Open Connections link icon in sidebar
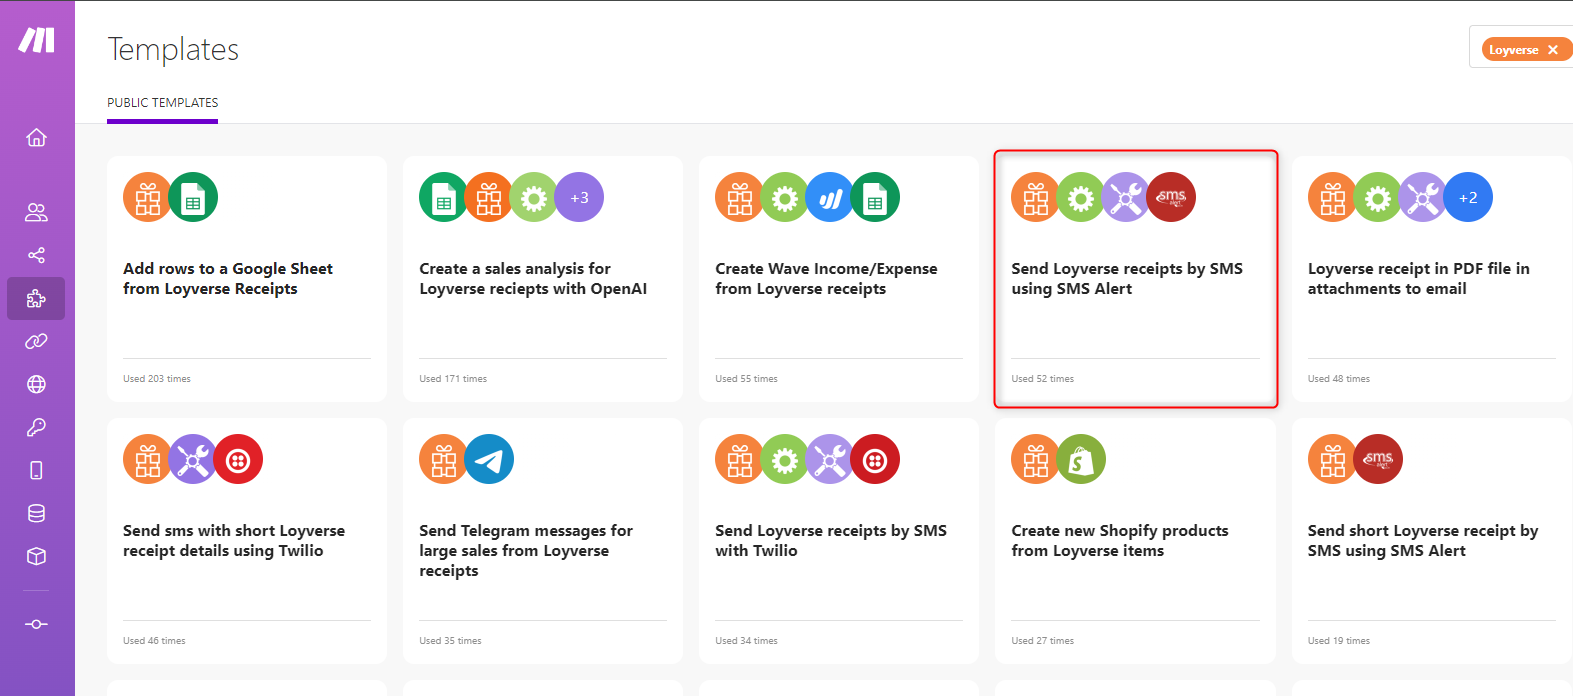 36,341
